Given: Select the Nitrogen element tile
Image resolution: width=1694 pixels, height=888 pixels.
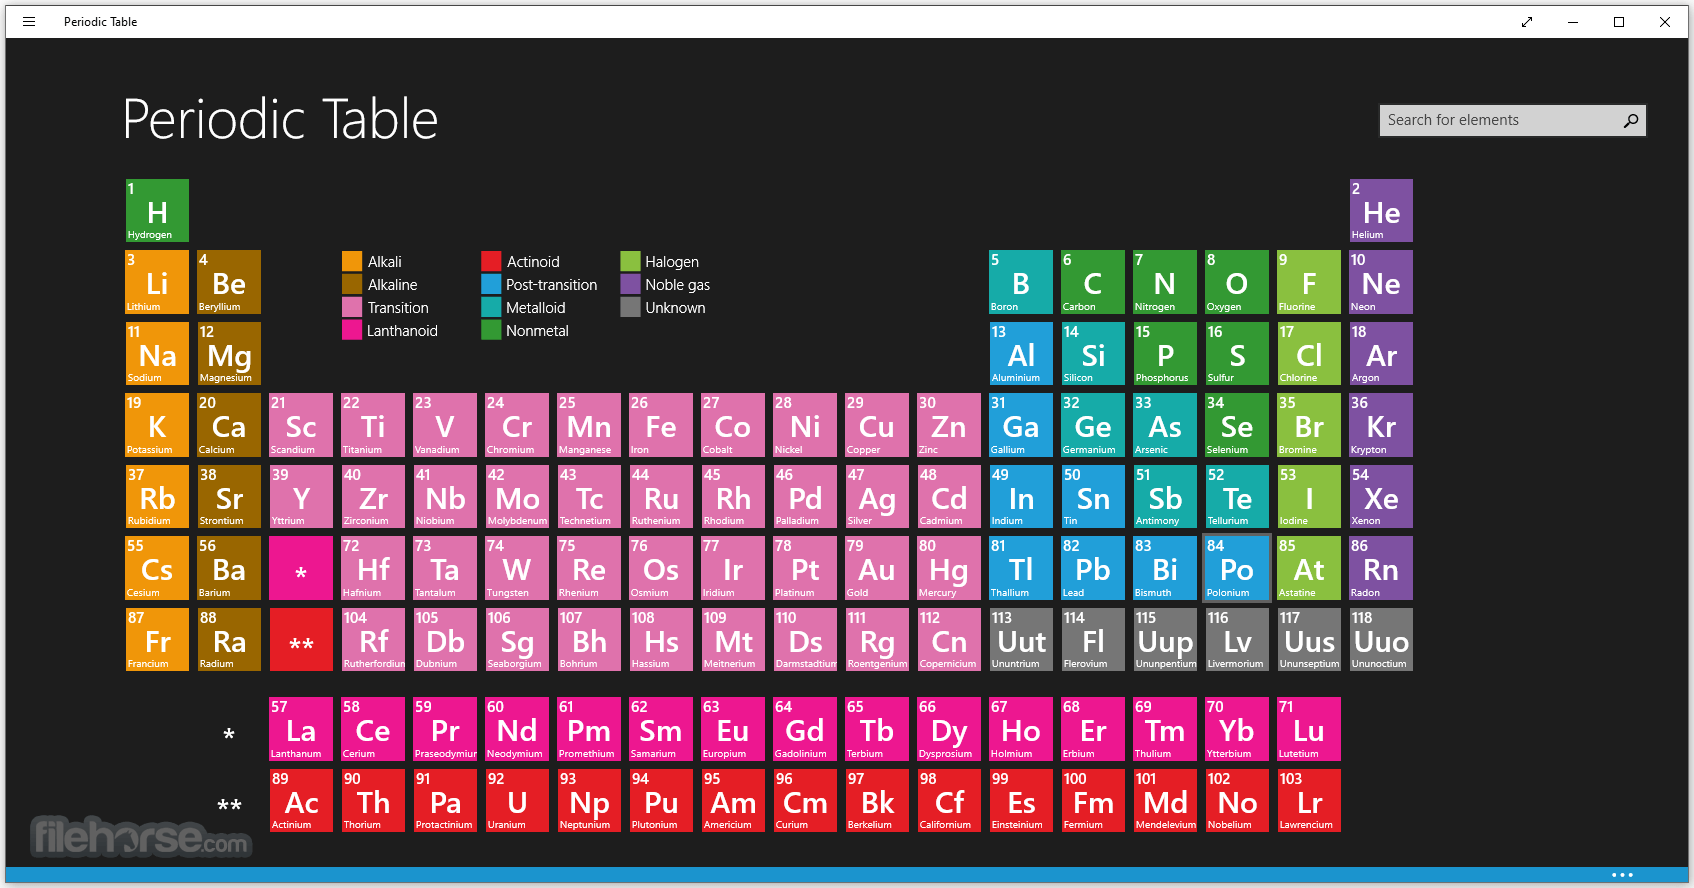Looking at the screenshot, I should click(x=1165, y=282).
